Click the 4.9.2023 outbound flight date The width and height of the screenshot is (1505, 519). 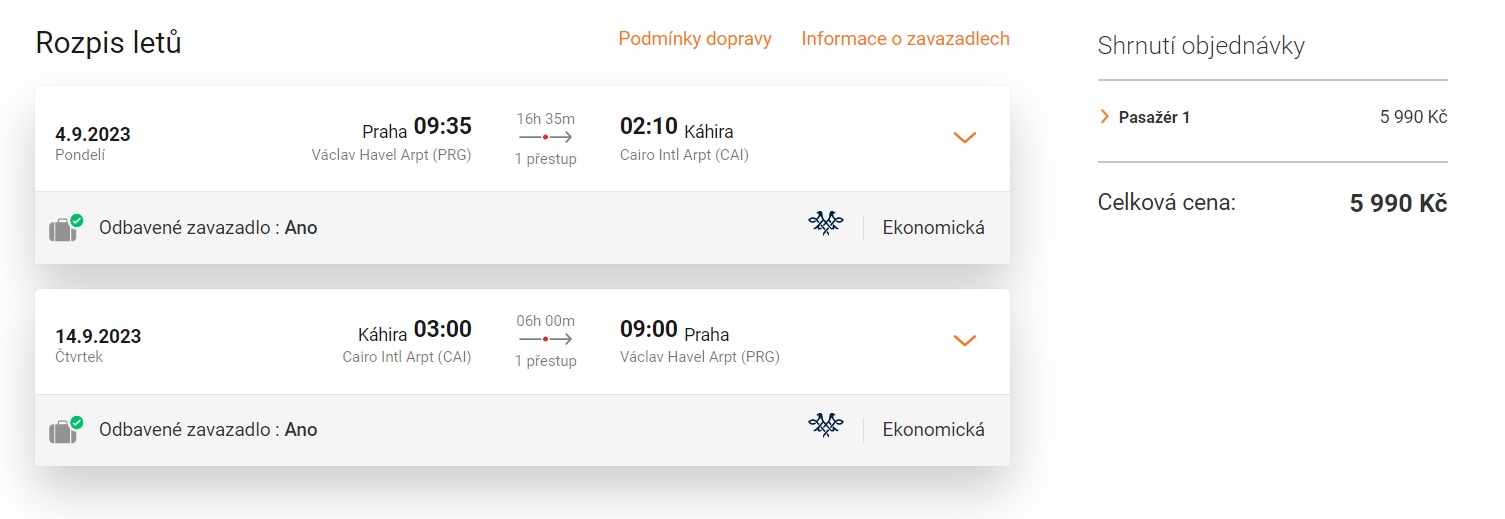(x=93, y=134)
